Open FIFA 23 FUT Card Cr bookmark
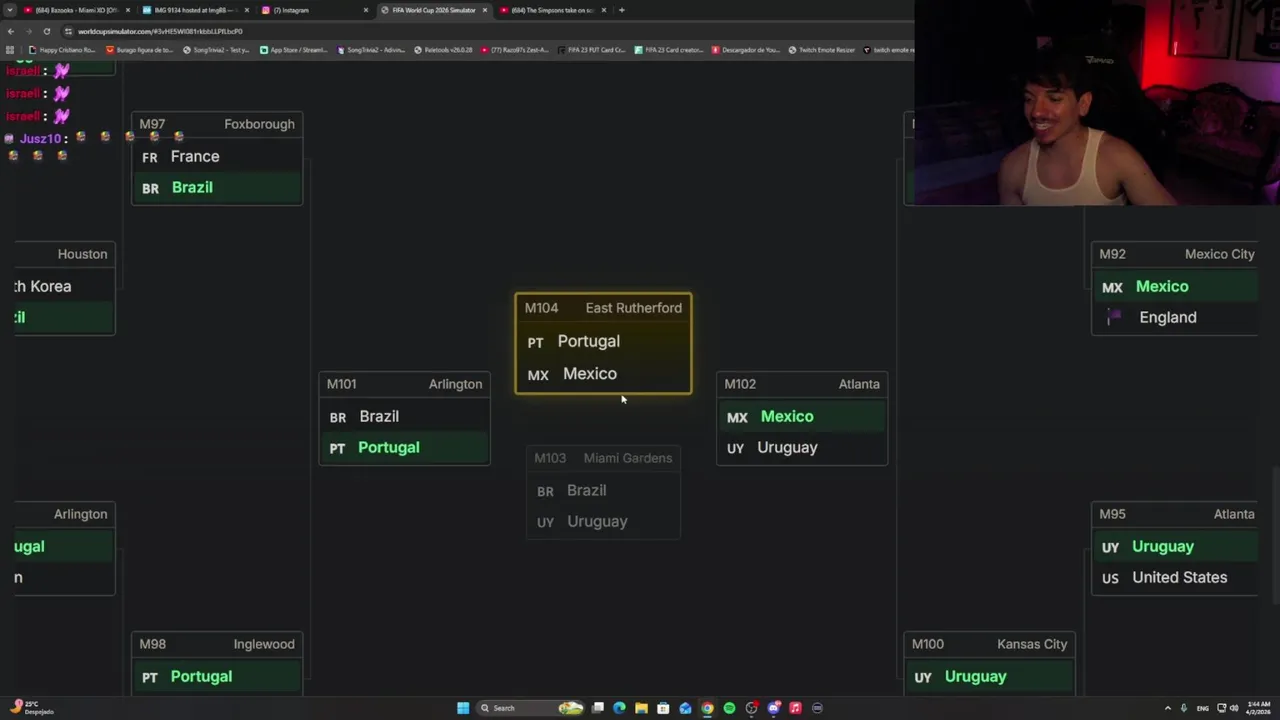Screen dimensions: 1280x720 click(x=591, y=50)
